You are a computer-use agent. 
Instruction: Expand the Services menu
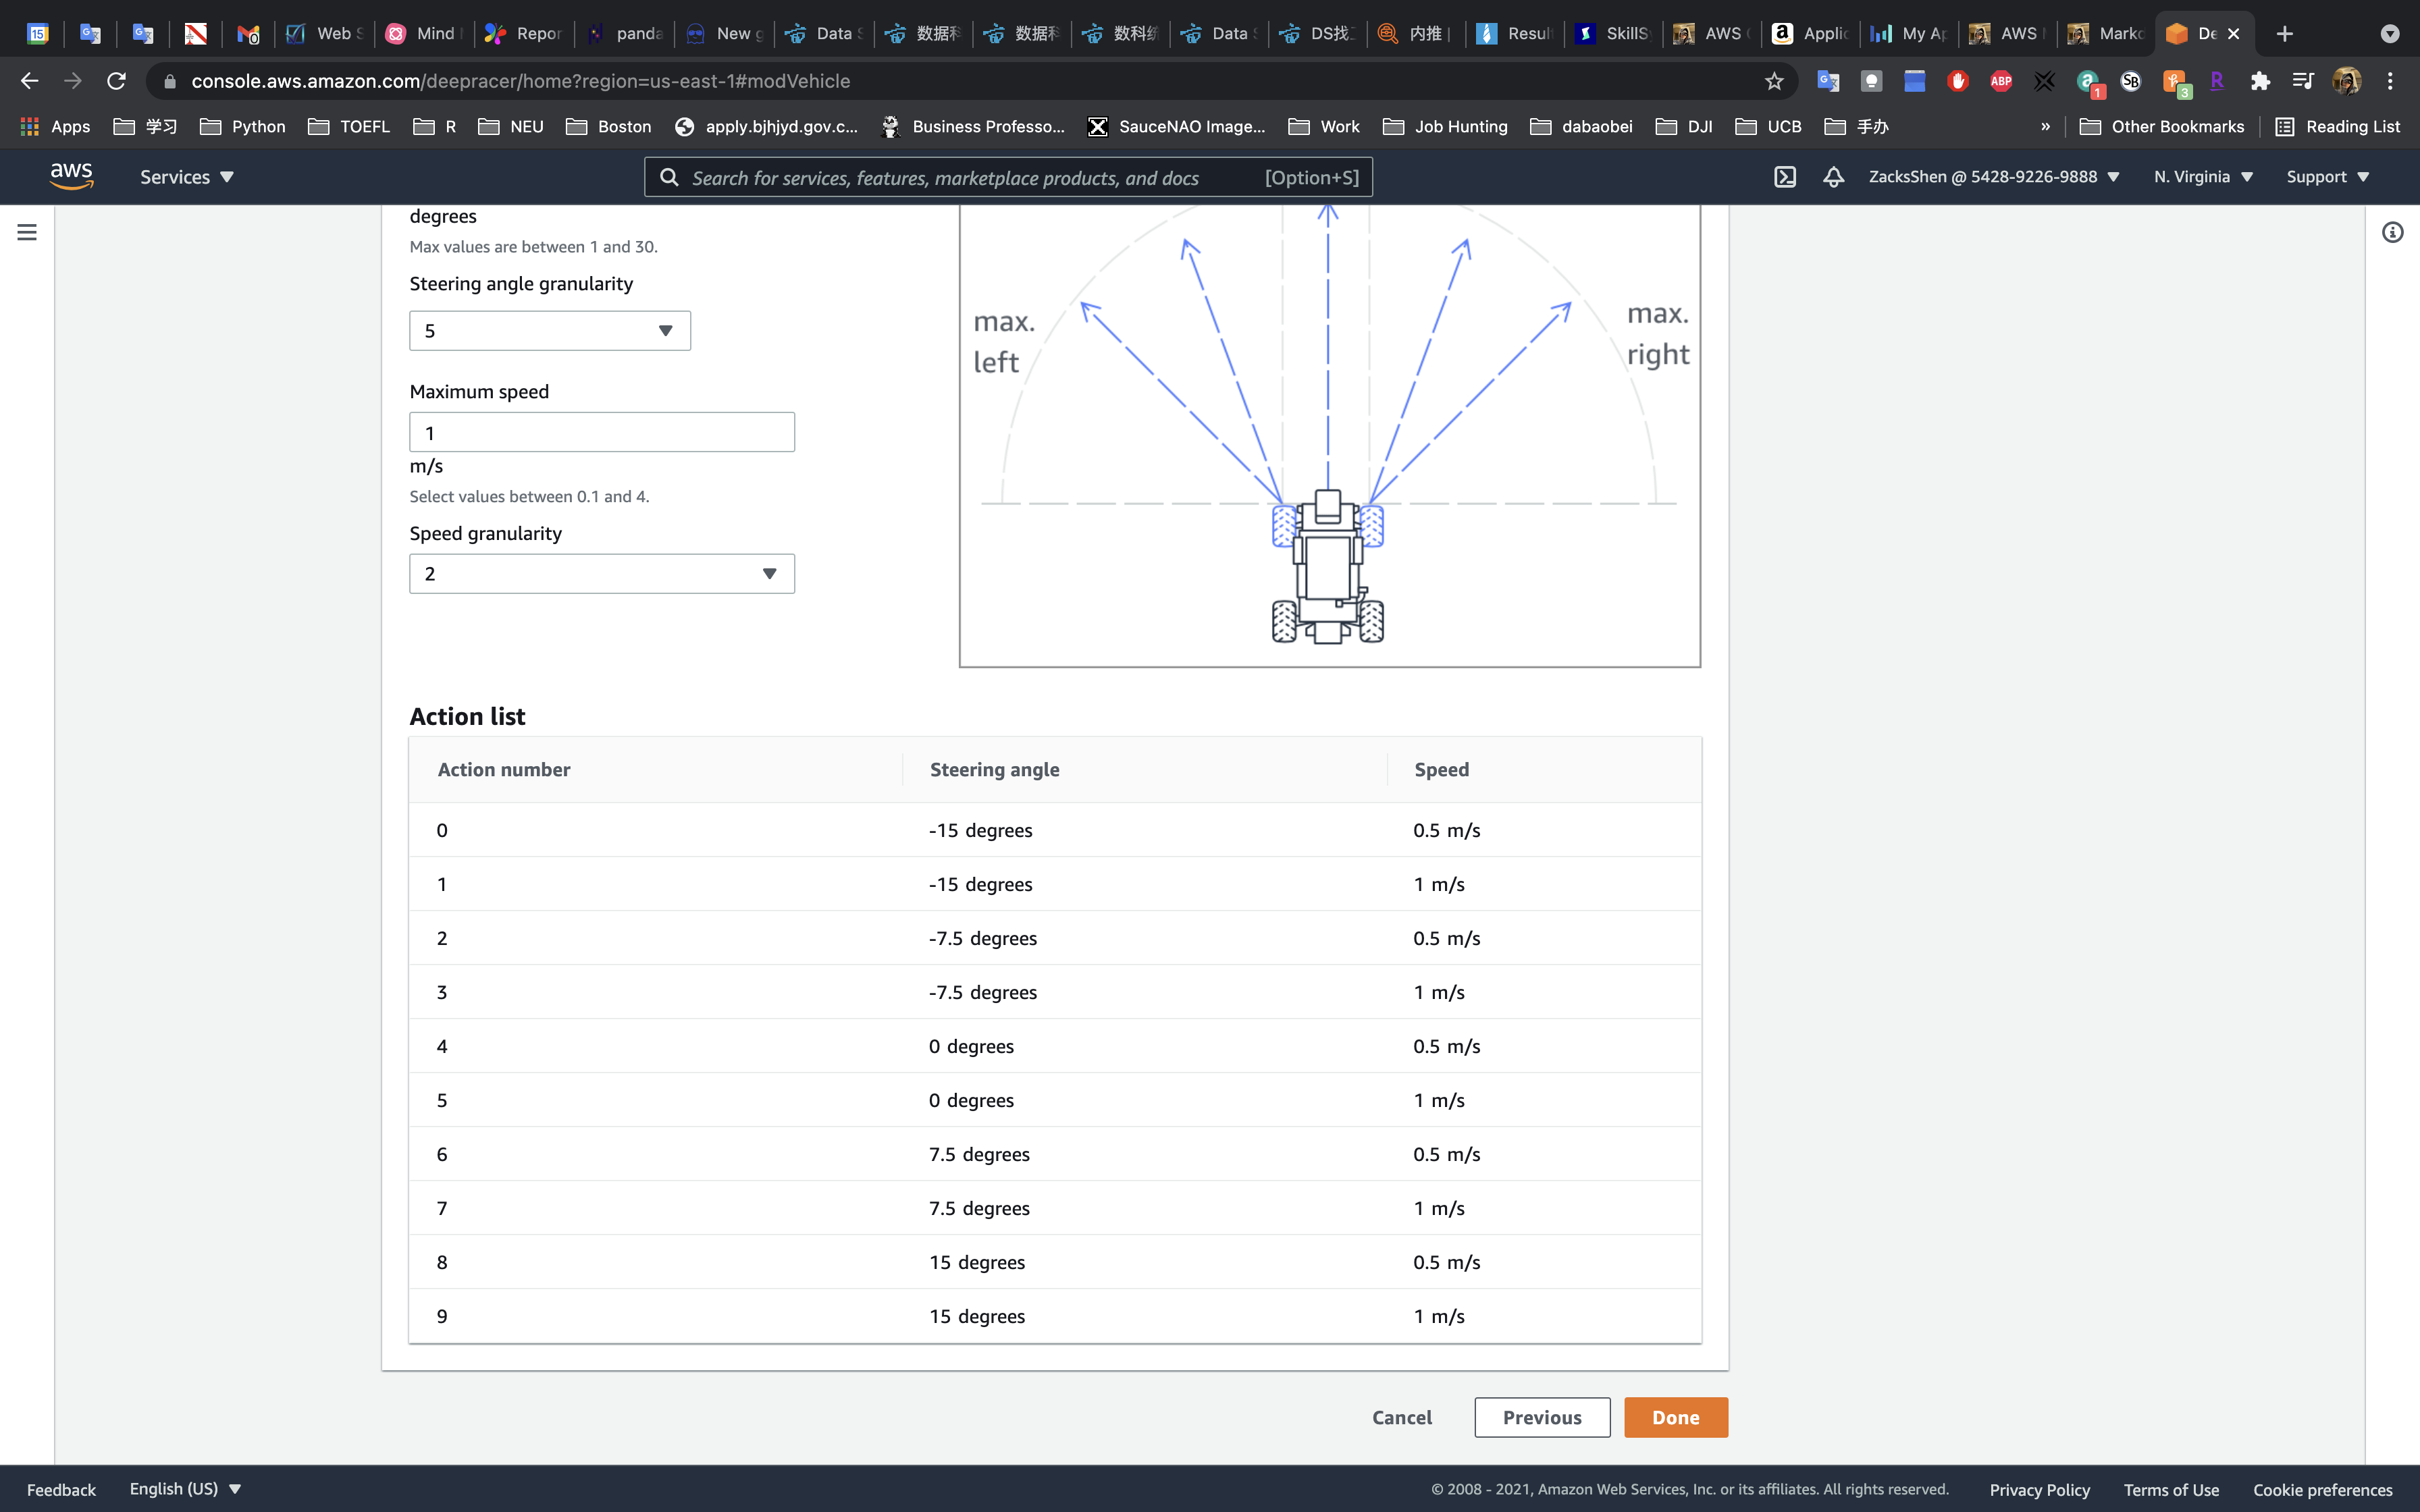186,177
